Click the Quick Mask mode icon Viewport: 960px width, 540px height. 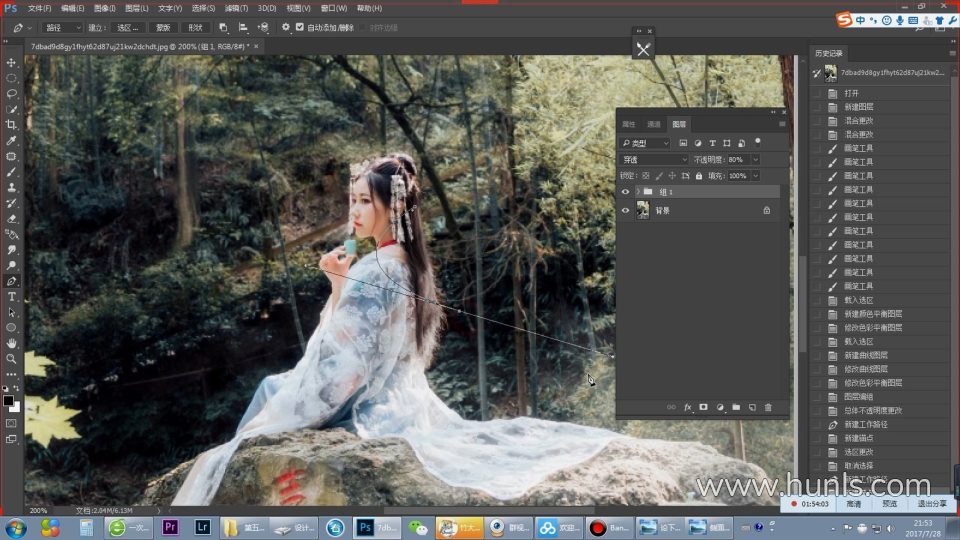pyautogui.click(x=11, y=423)
